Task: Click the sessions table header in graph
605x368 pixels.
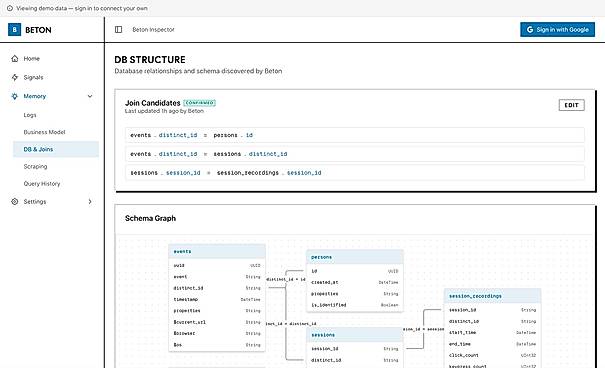Action: coord(355,335)
